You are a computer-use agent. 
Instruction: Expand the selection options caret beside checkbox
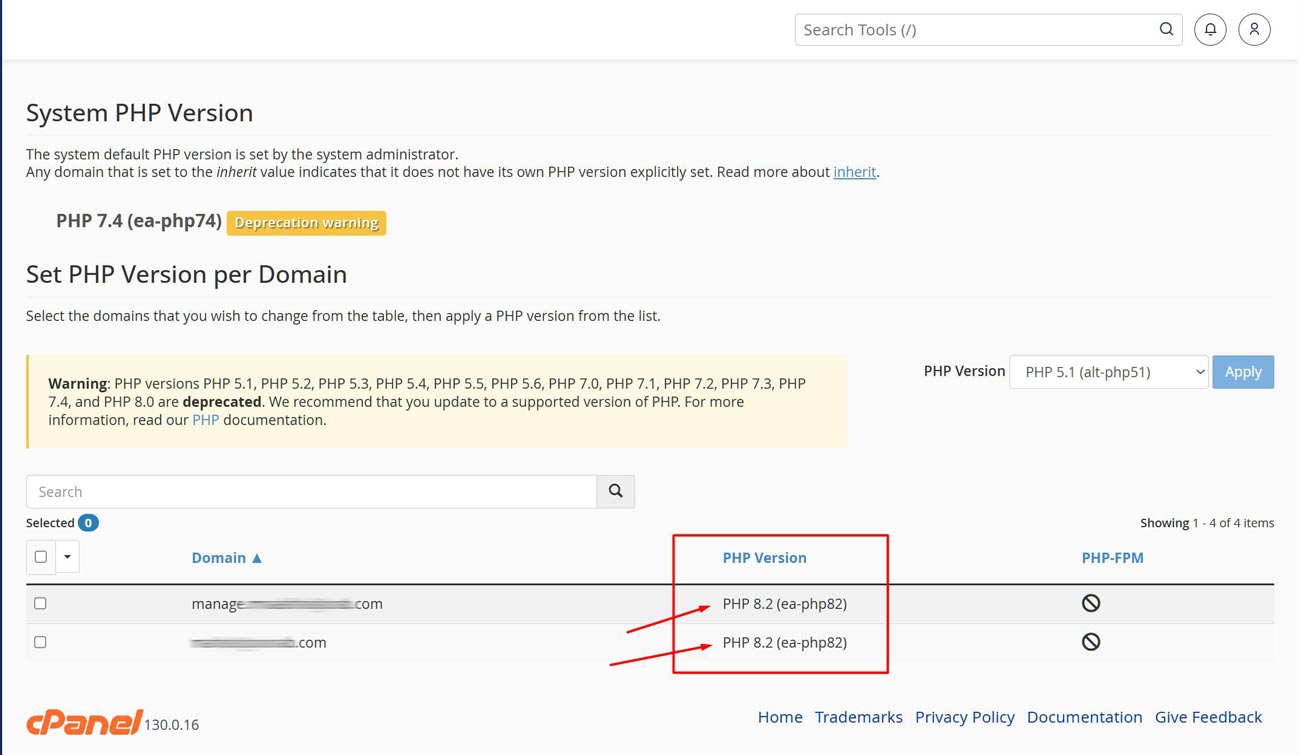coord(67,557)
